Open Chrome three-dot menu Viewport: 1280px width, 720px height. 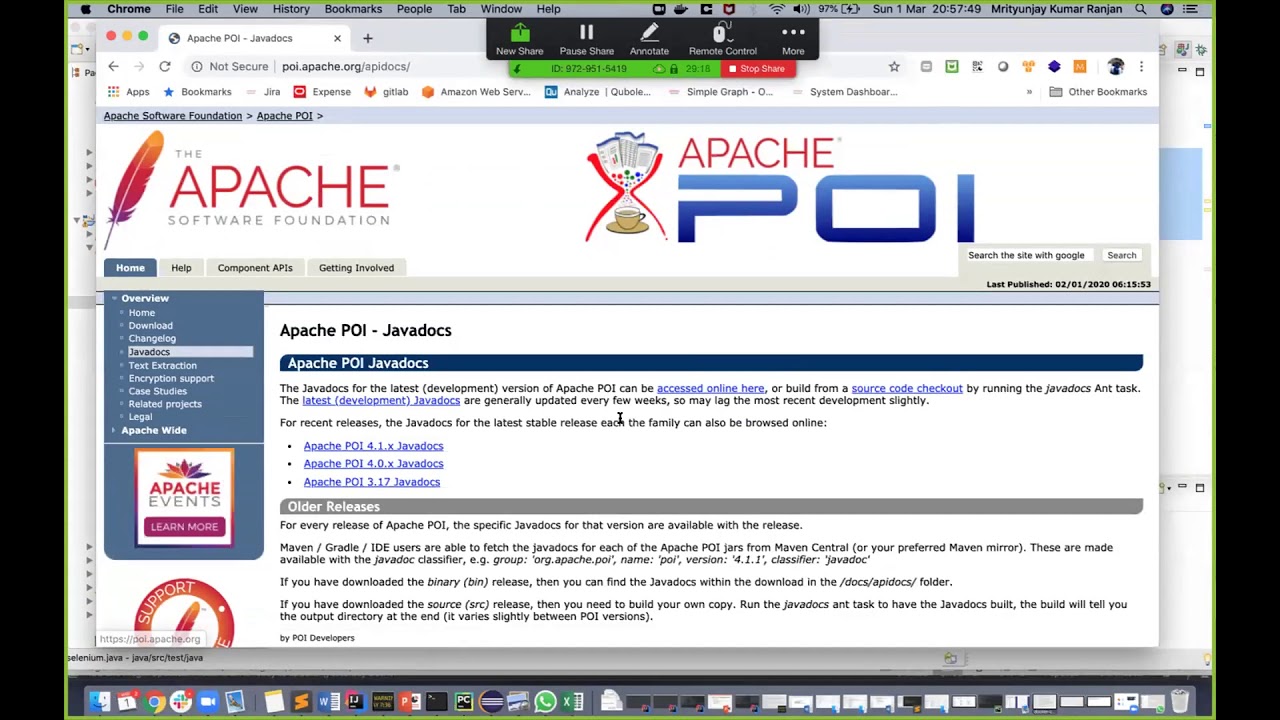[x=1141, y=66]
